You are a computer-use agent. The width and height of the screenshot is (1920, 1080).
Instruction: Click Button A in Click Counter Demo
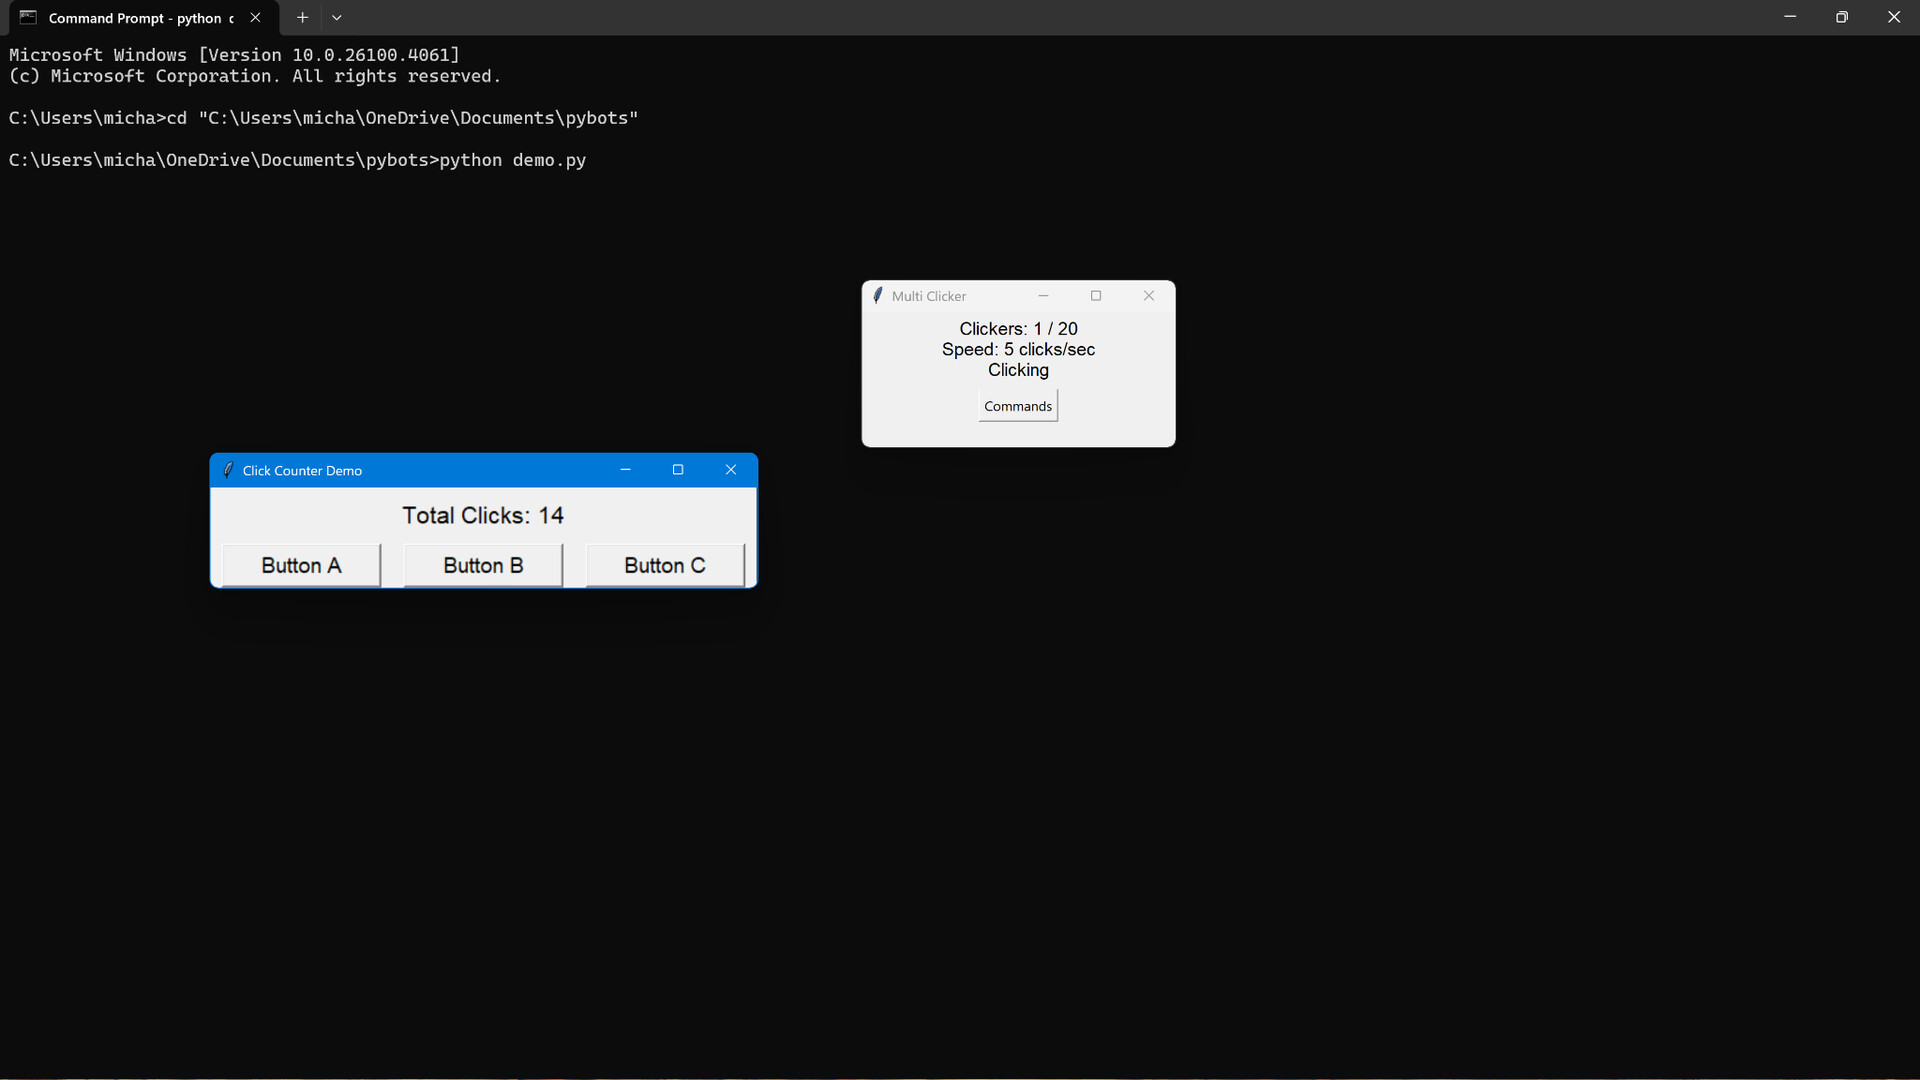click(x=301, y=566)
